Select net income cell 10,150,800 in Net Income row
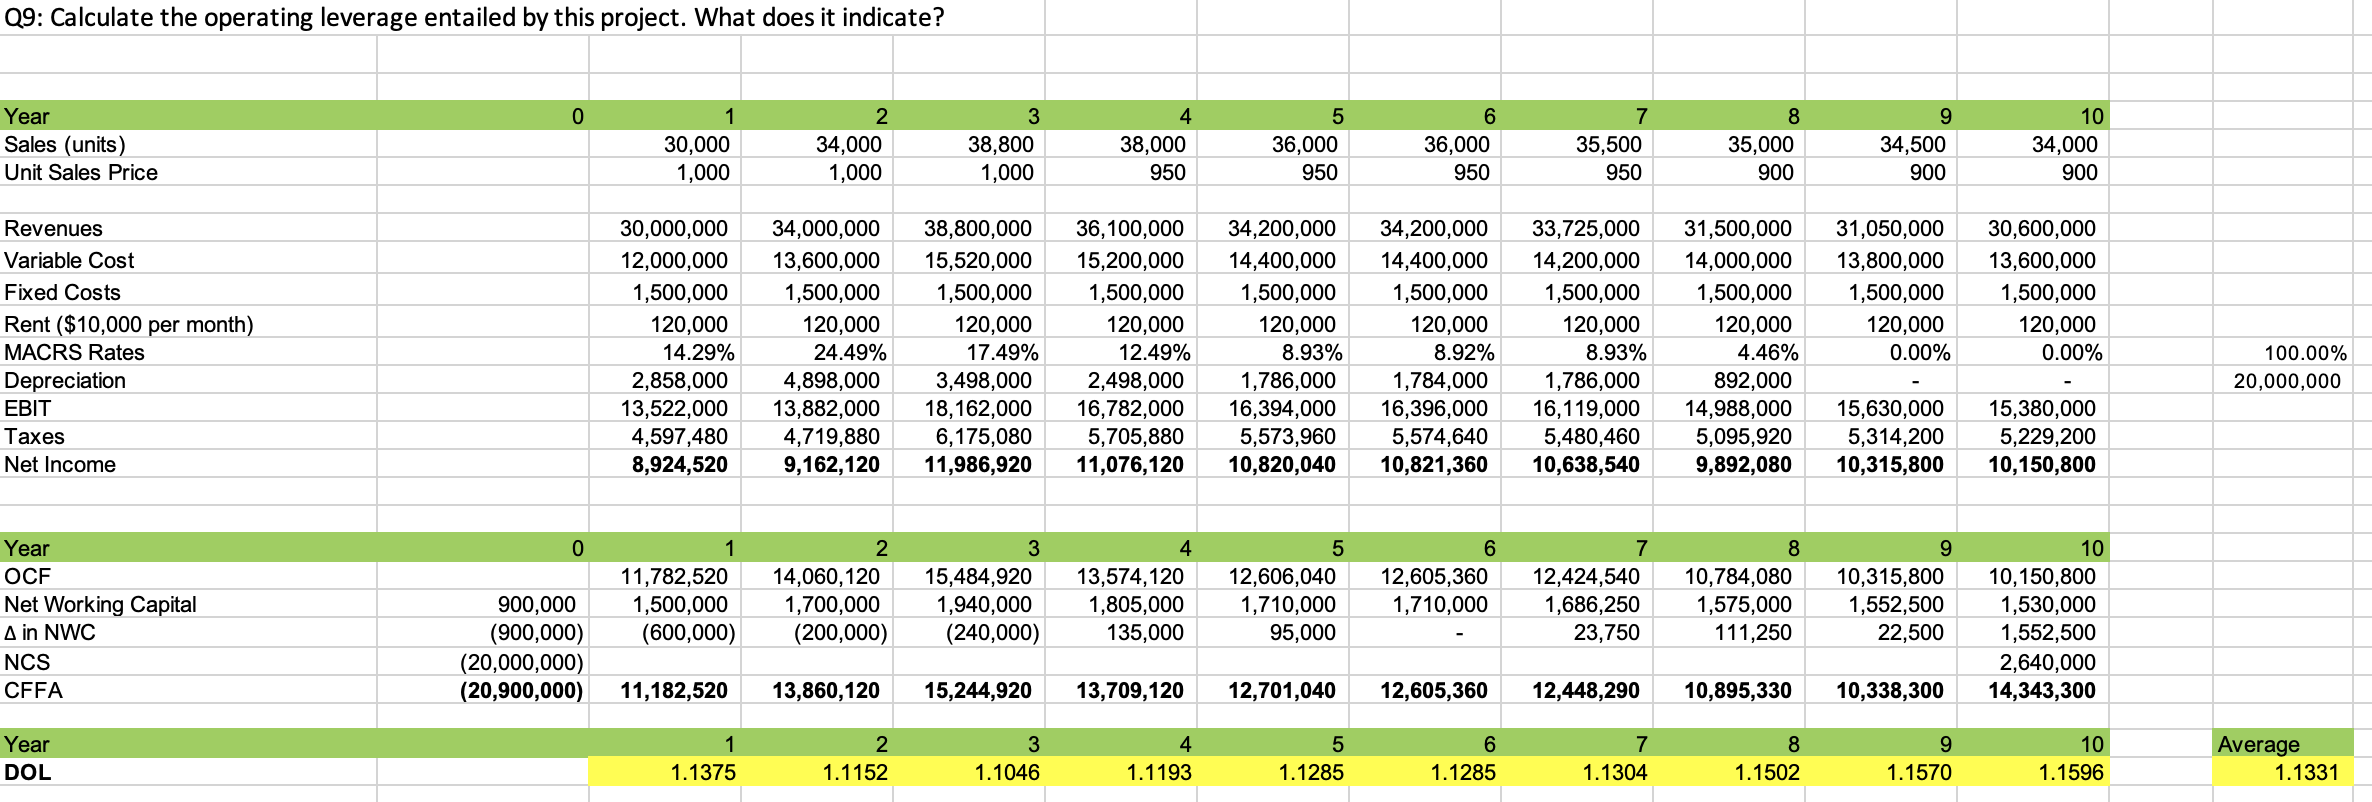Viewport: 2372px width, 802px height. pyautogui.click(x=2042, y=464)
